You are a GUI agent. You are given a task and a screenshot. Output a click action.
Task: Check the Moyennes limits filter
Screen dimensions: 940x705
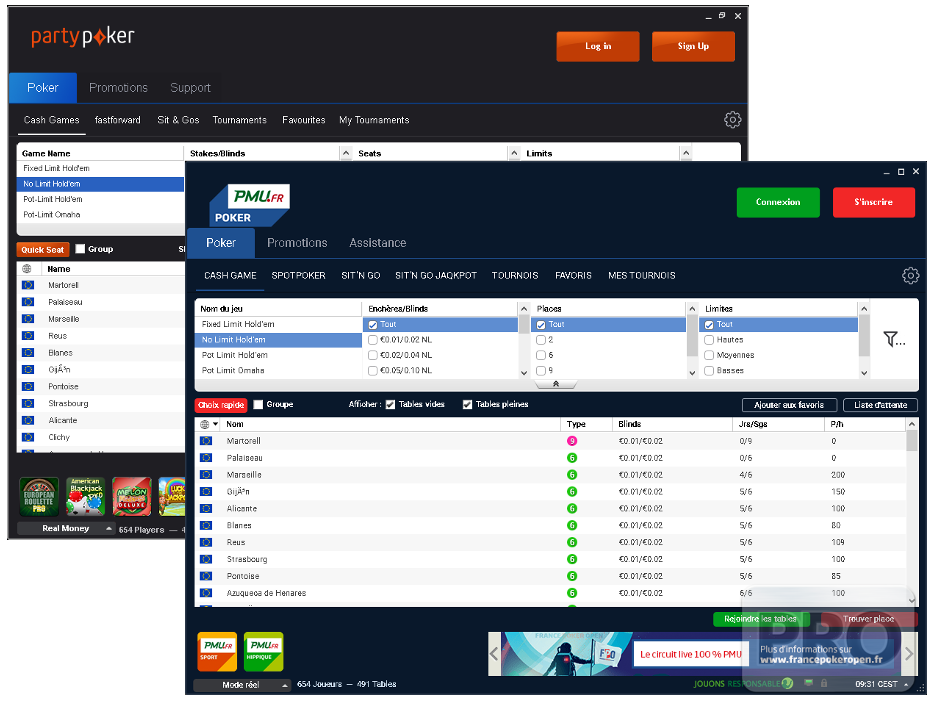point(709,355)
